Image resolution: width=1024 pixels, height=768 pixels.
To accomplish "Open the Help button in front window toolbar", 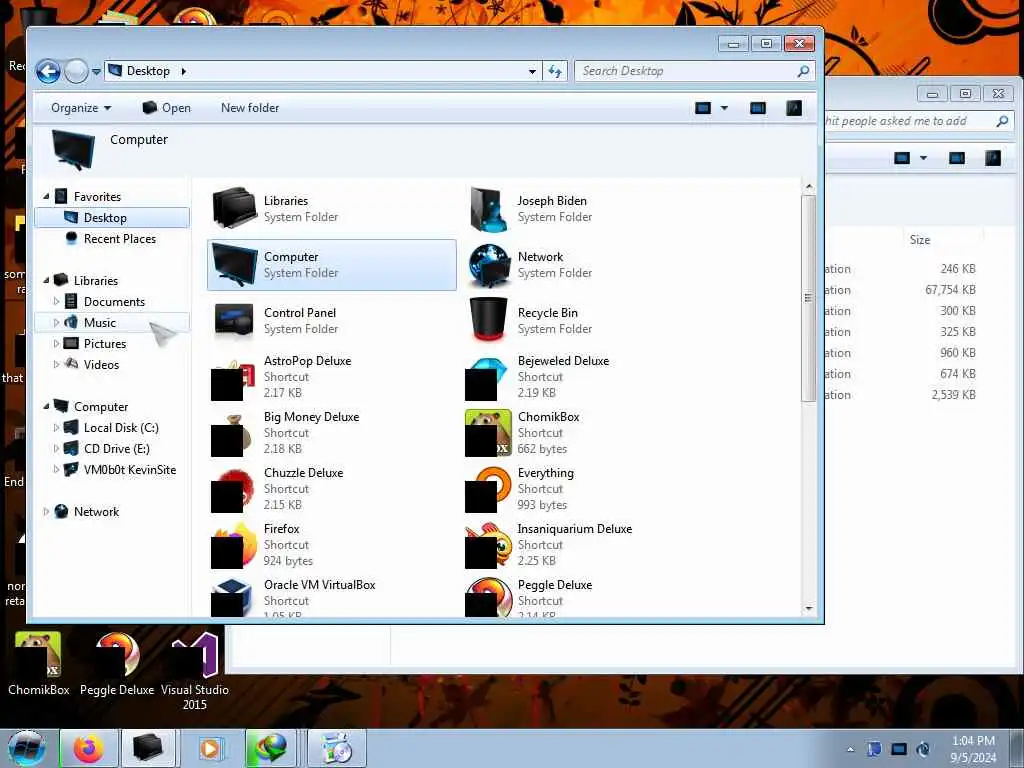I will click(x=793, y=108).
